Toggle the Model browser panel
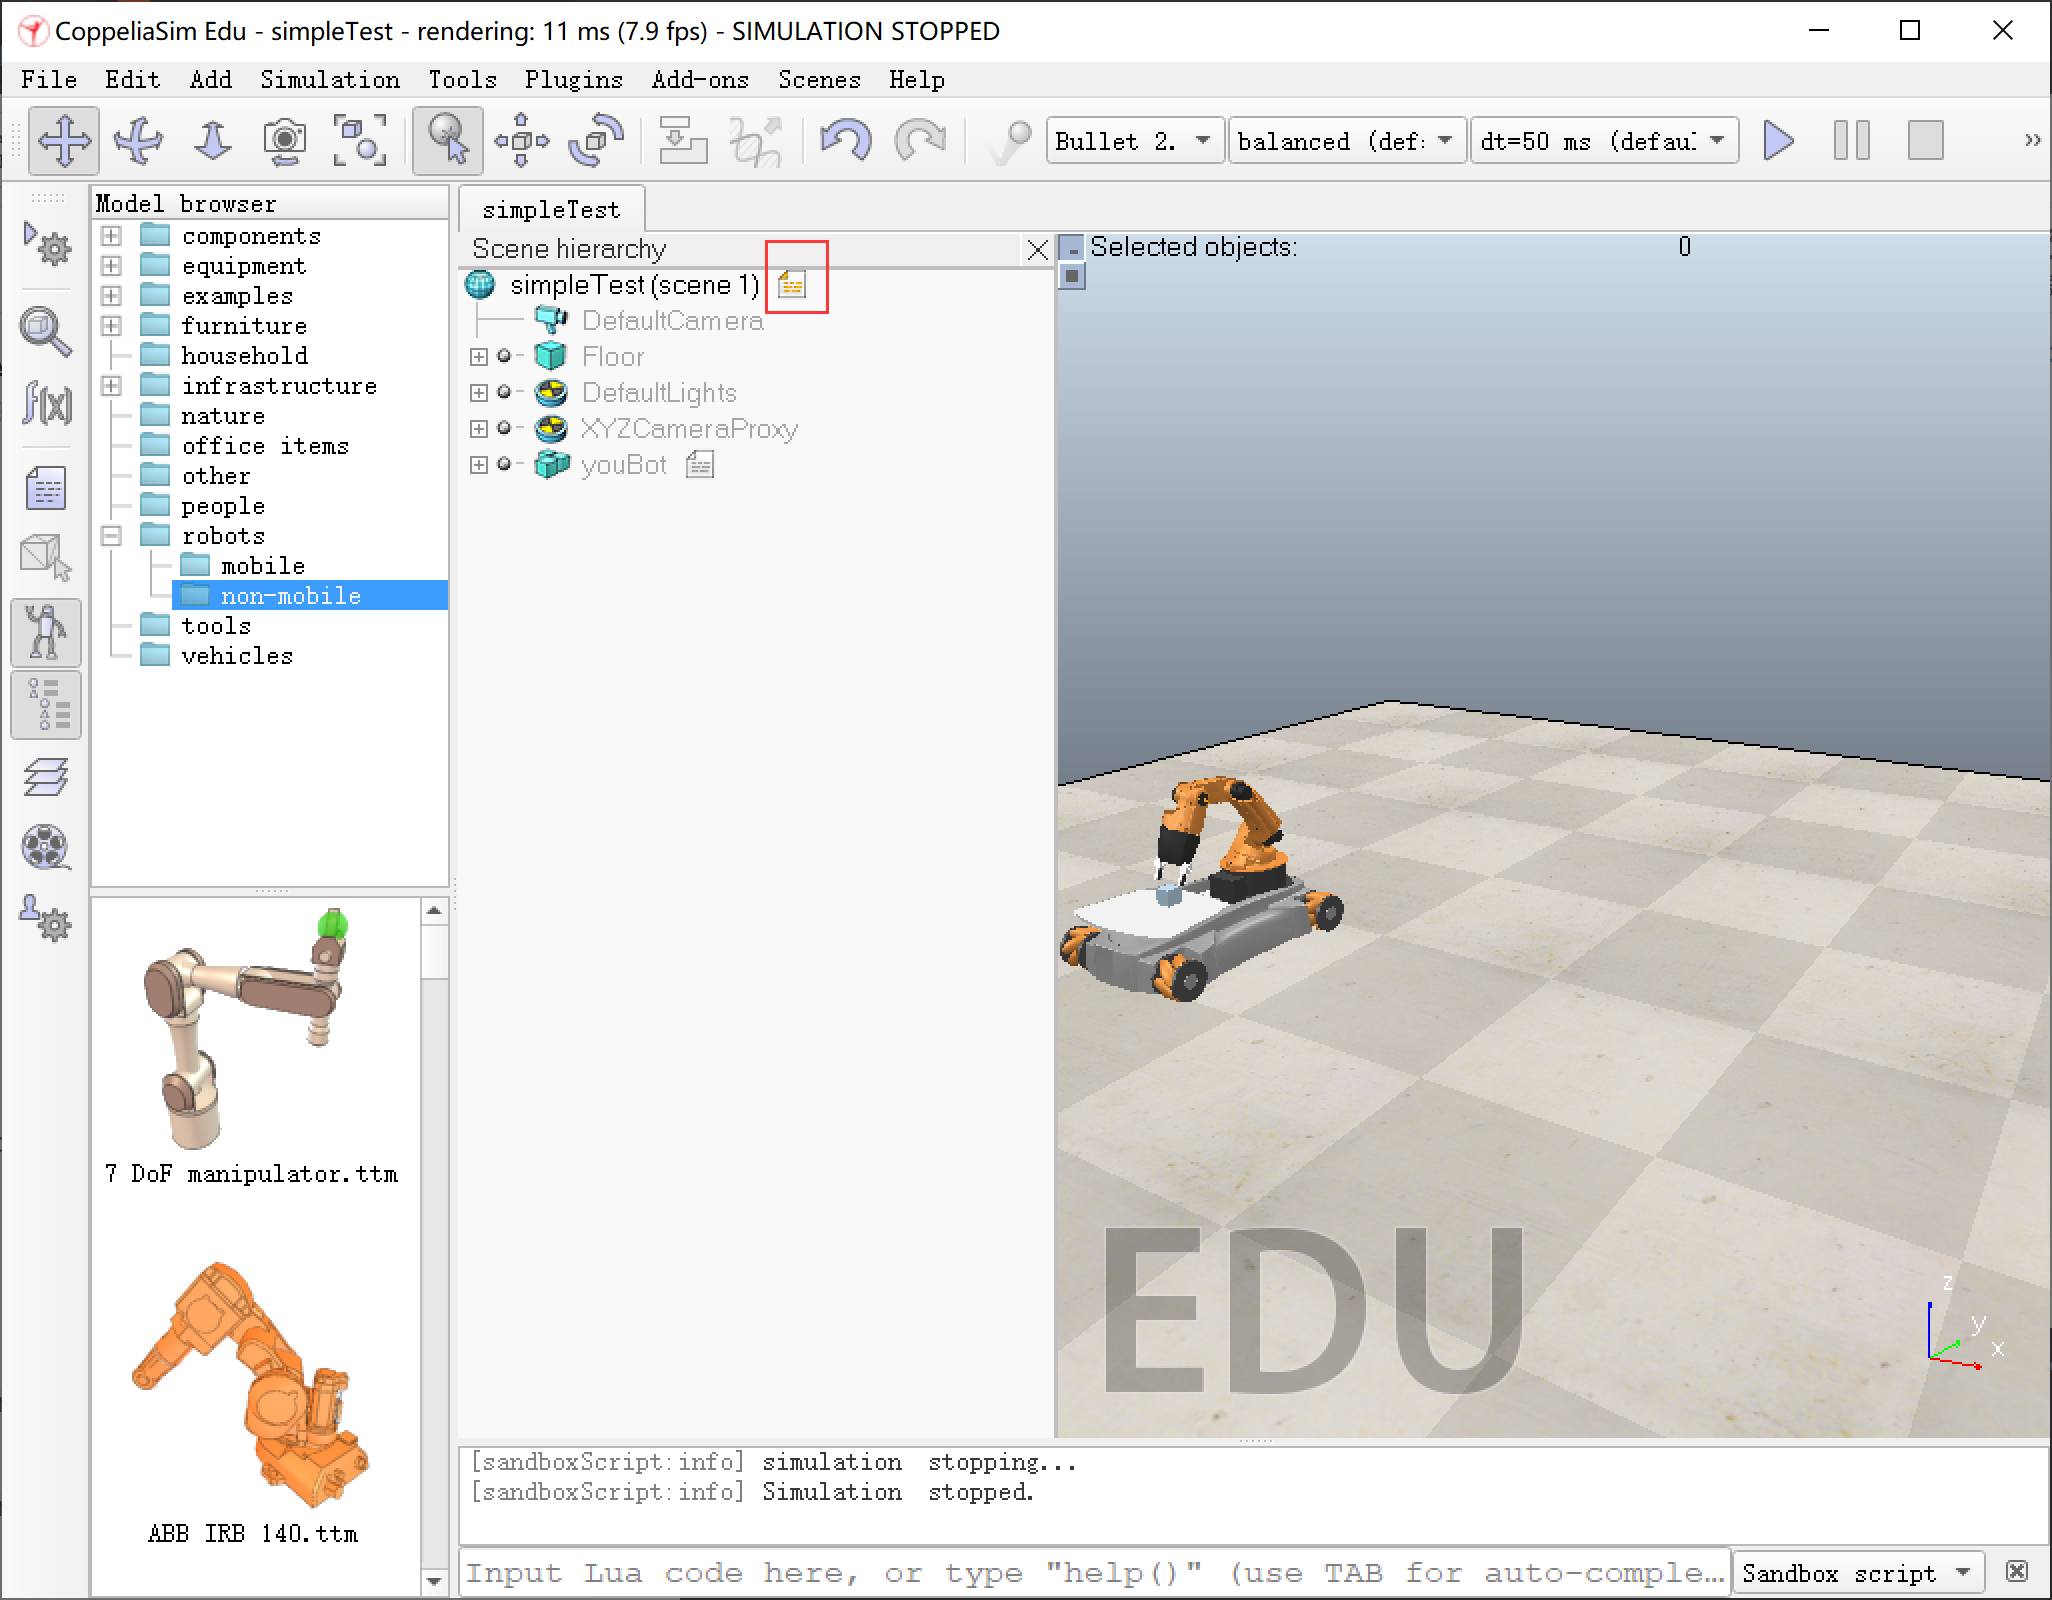 (45, 632)
